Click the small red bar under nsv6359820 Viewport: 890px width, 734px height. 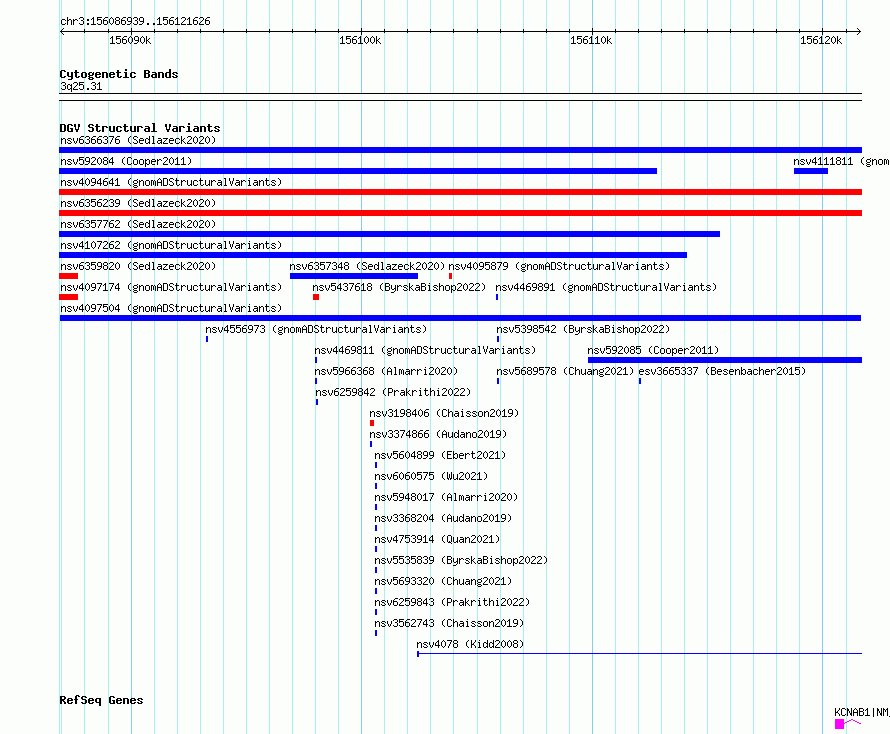click(x=69, y=276)
